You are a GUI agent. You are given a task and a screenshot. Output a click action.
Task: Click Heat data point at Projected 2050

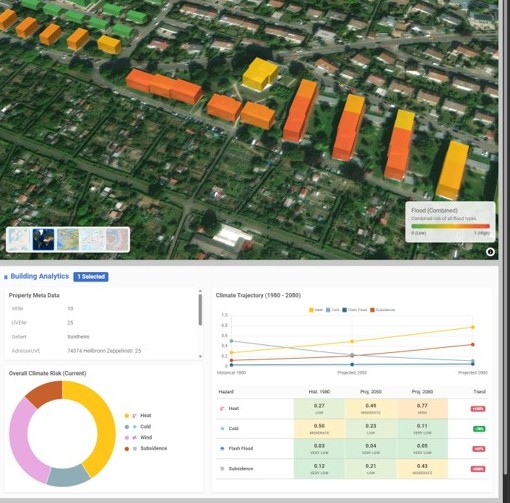[x=352, y=341]
